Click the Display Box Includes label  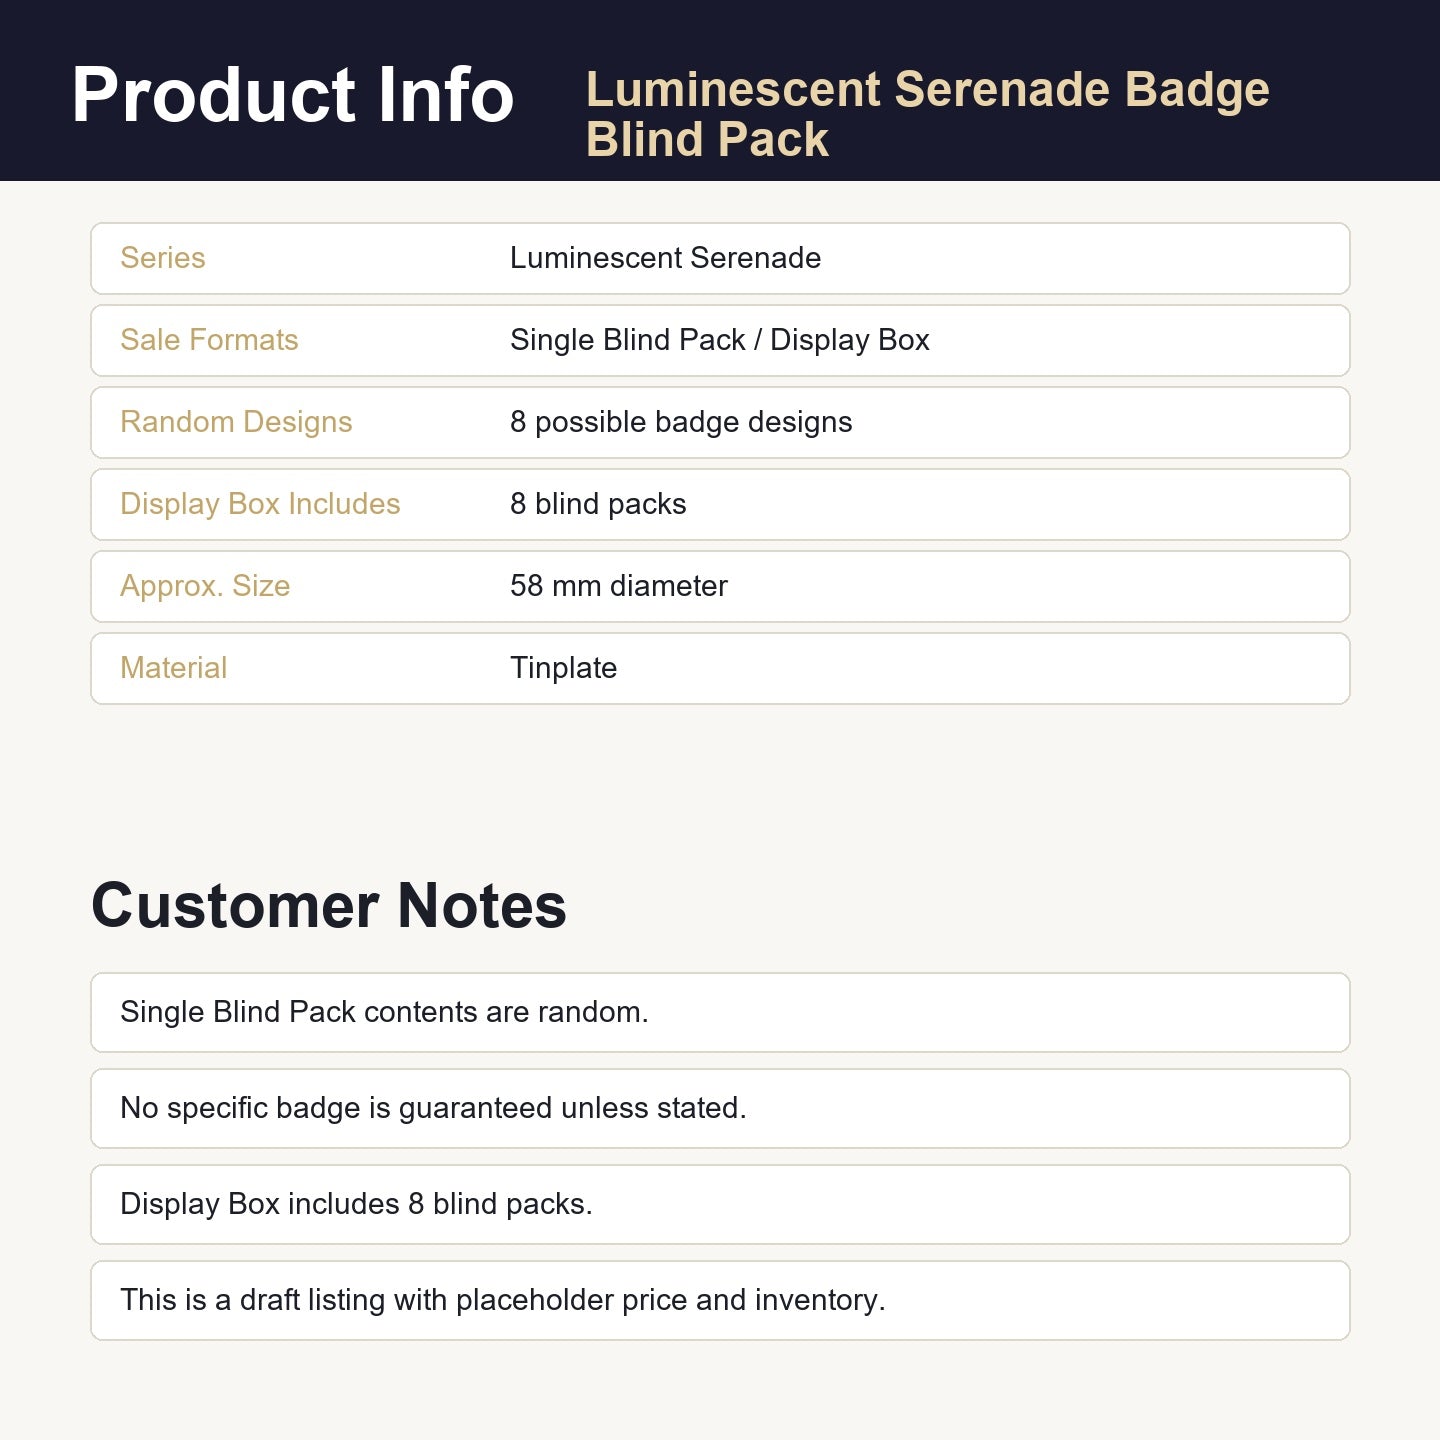260,504
